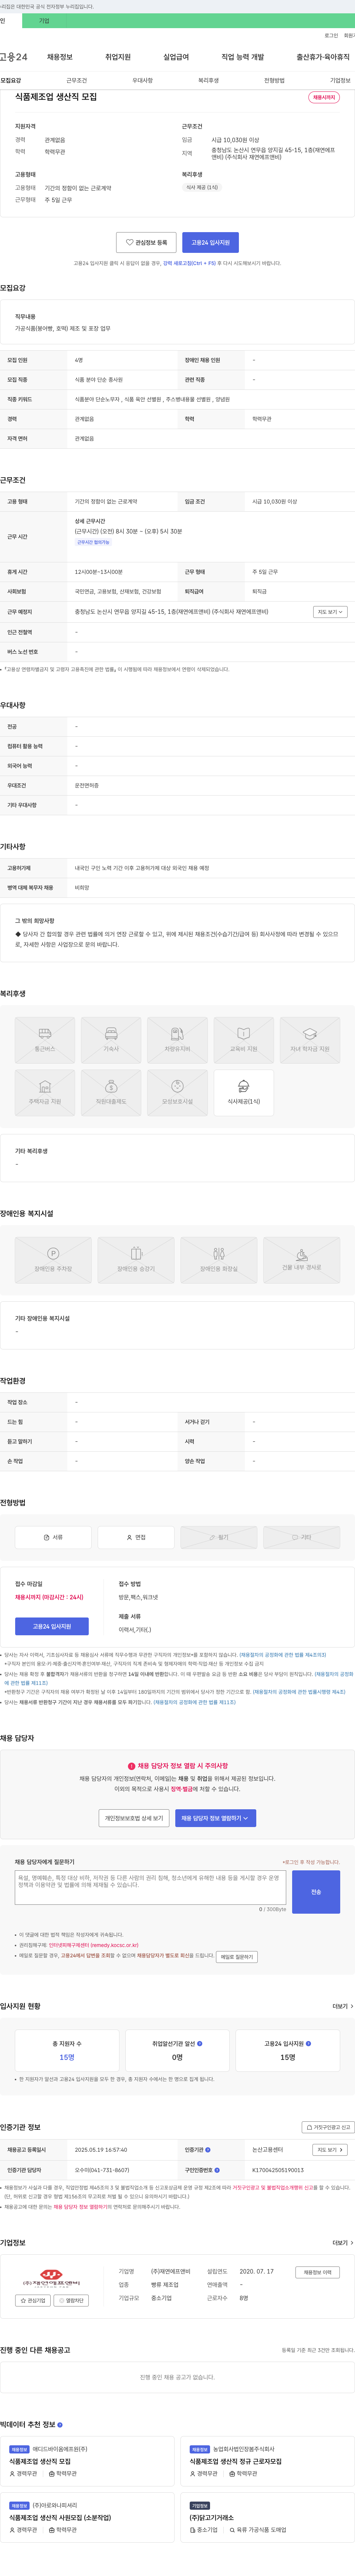This screenshot has height=2576, width=355.
Task: Open the 실업급여 main menu
Action: tap(176, 57)
